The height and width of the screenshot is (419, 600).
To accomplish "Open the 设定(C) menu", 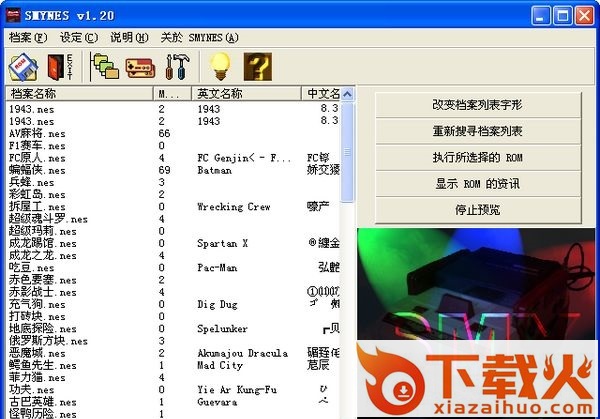I will [x=79, y=37].
